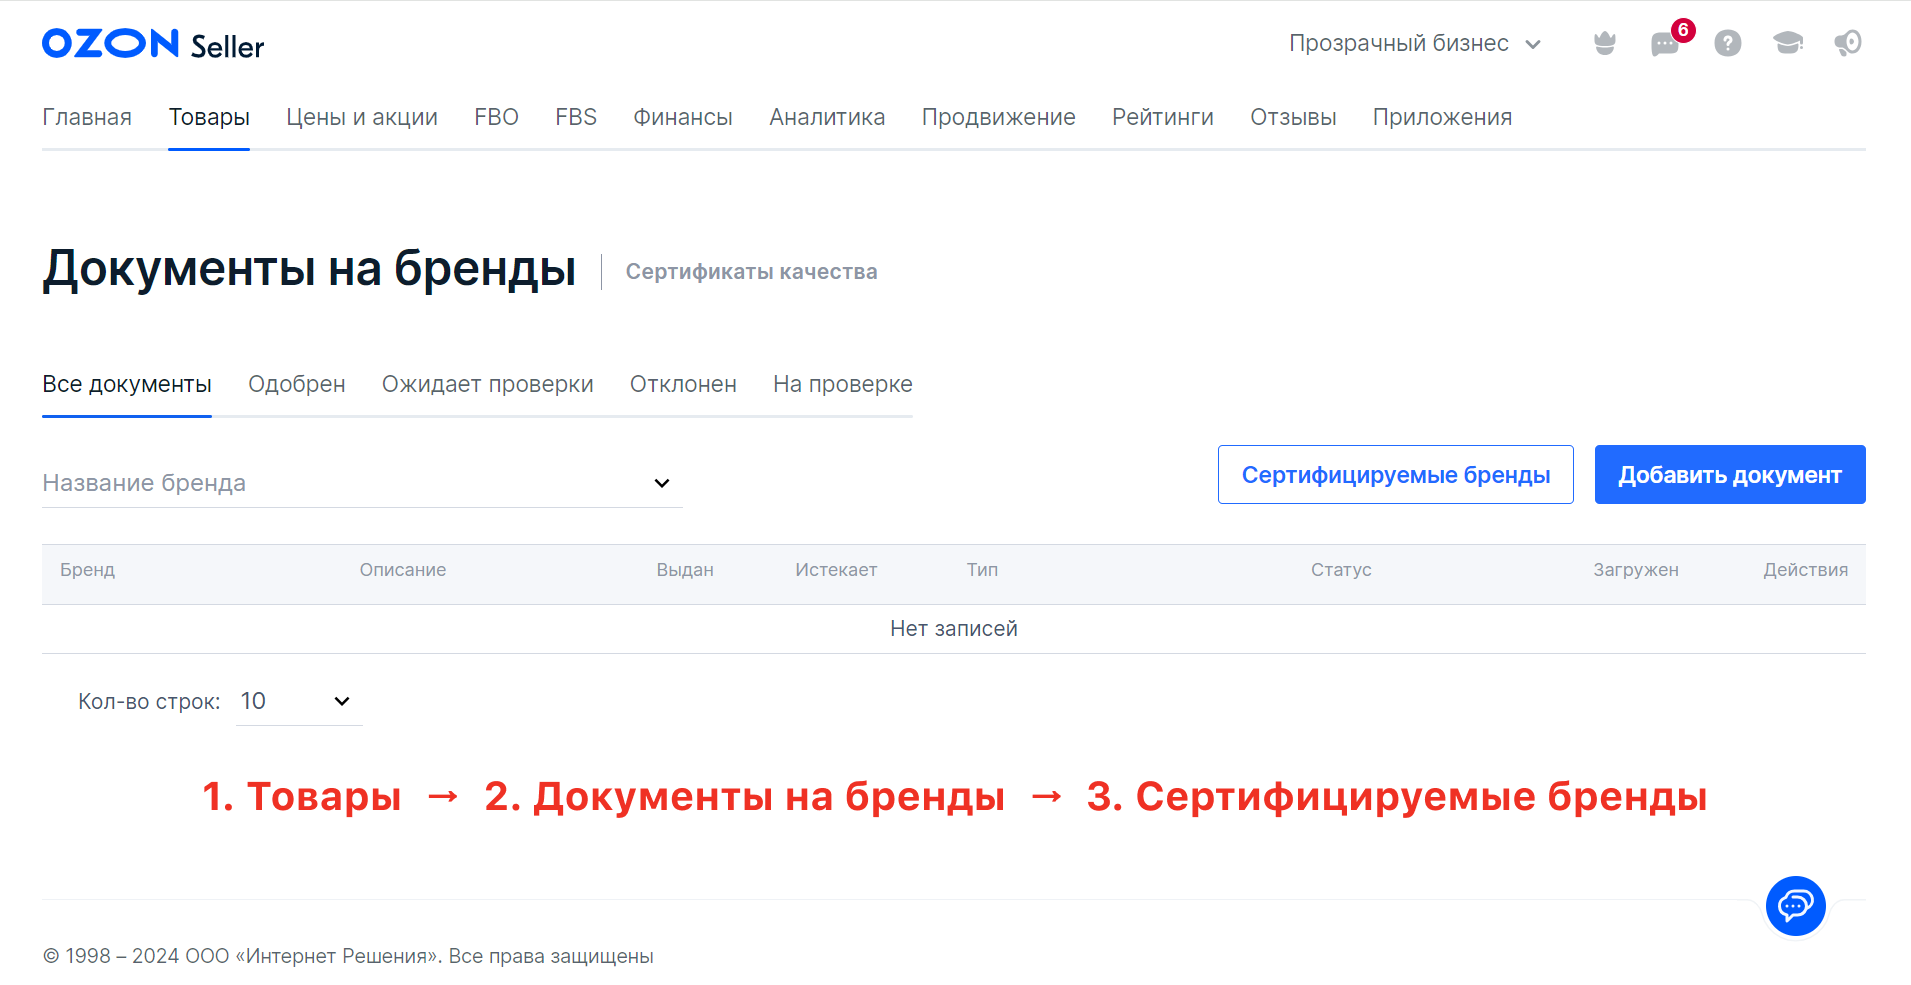Click the OZON Seller logo
This screenshot has height=985, width=1911.
click(153, 44)
